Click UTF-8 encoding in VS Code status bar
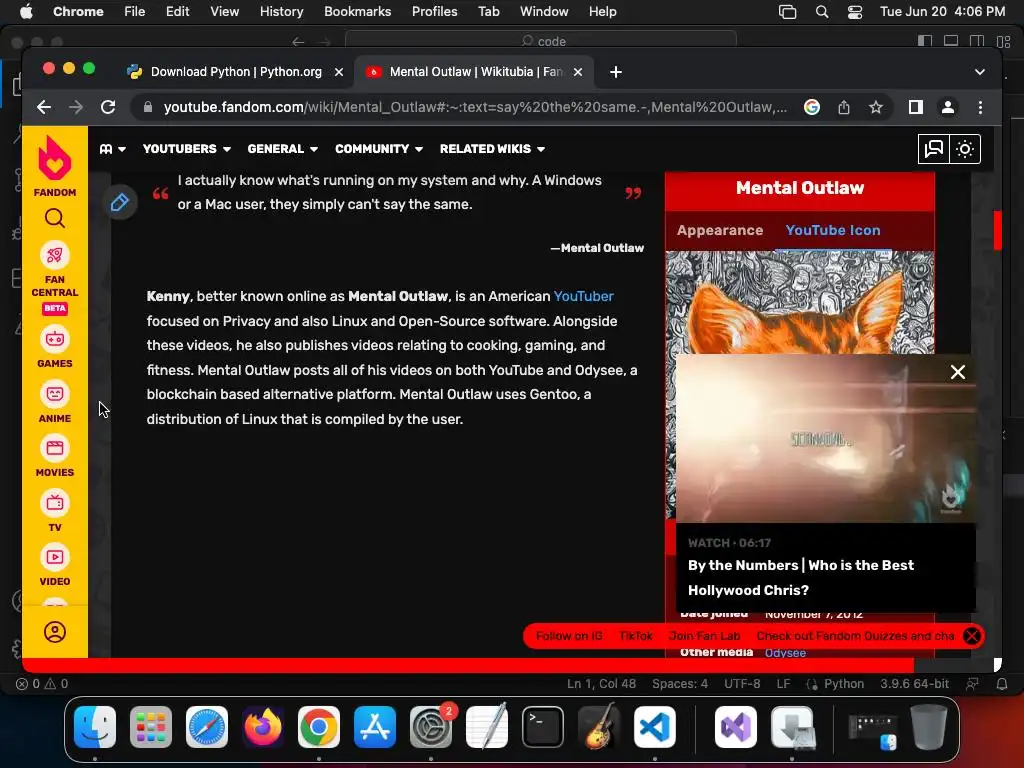 click(x=742, y=684)
